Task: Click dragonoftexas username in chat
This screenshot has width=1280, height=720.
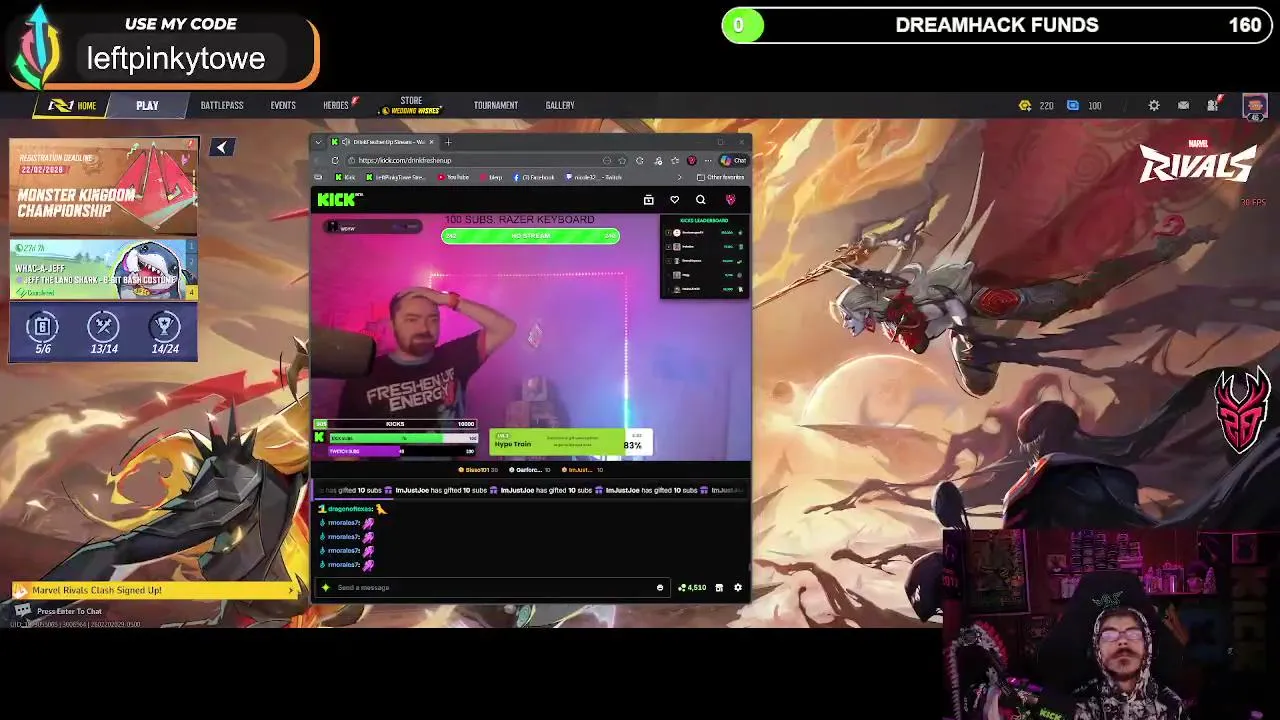Action: (350, 509)
